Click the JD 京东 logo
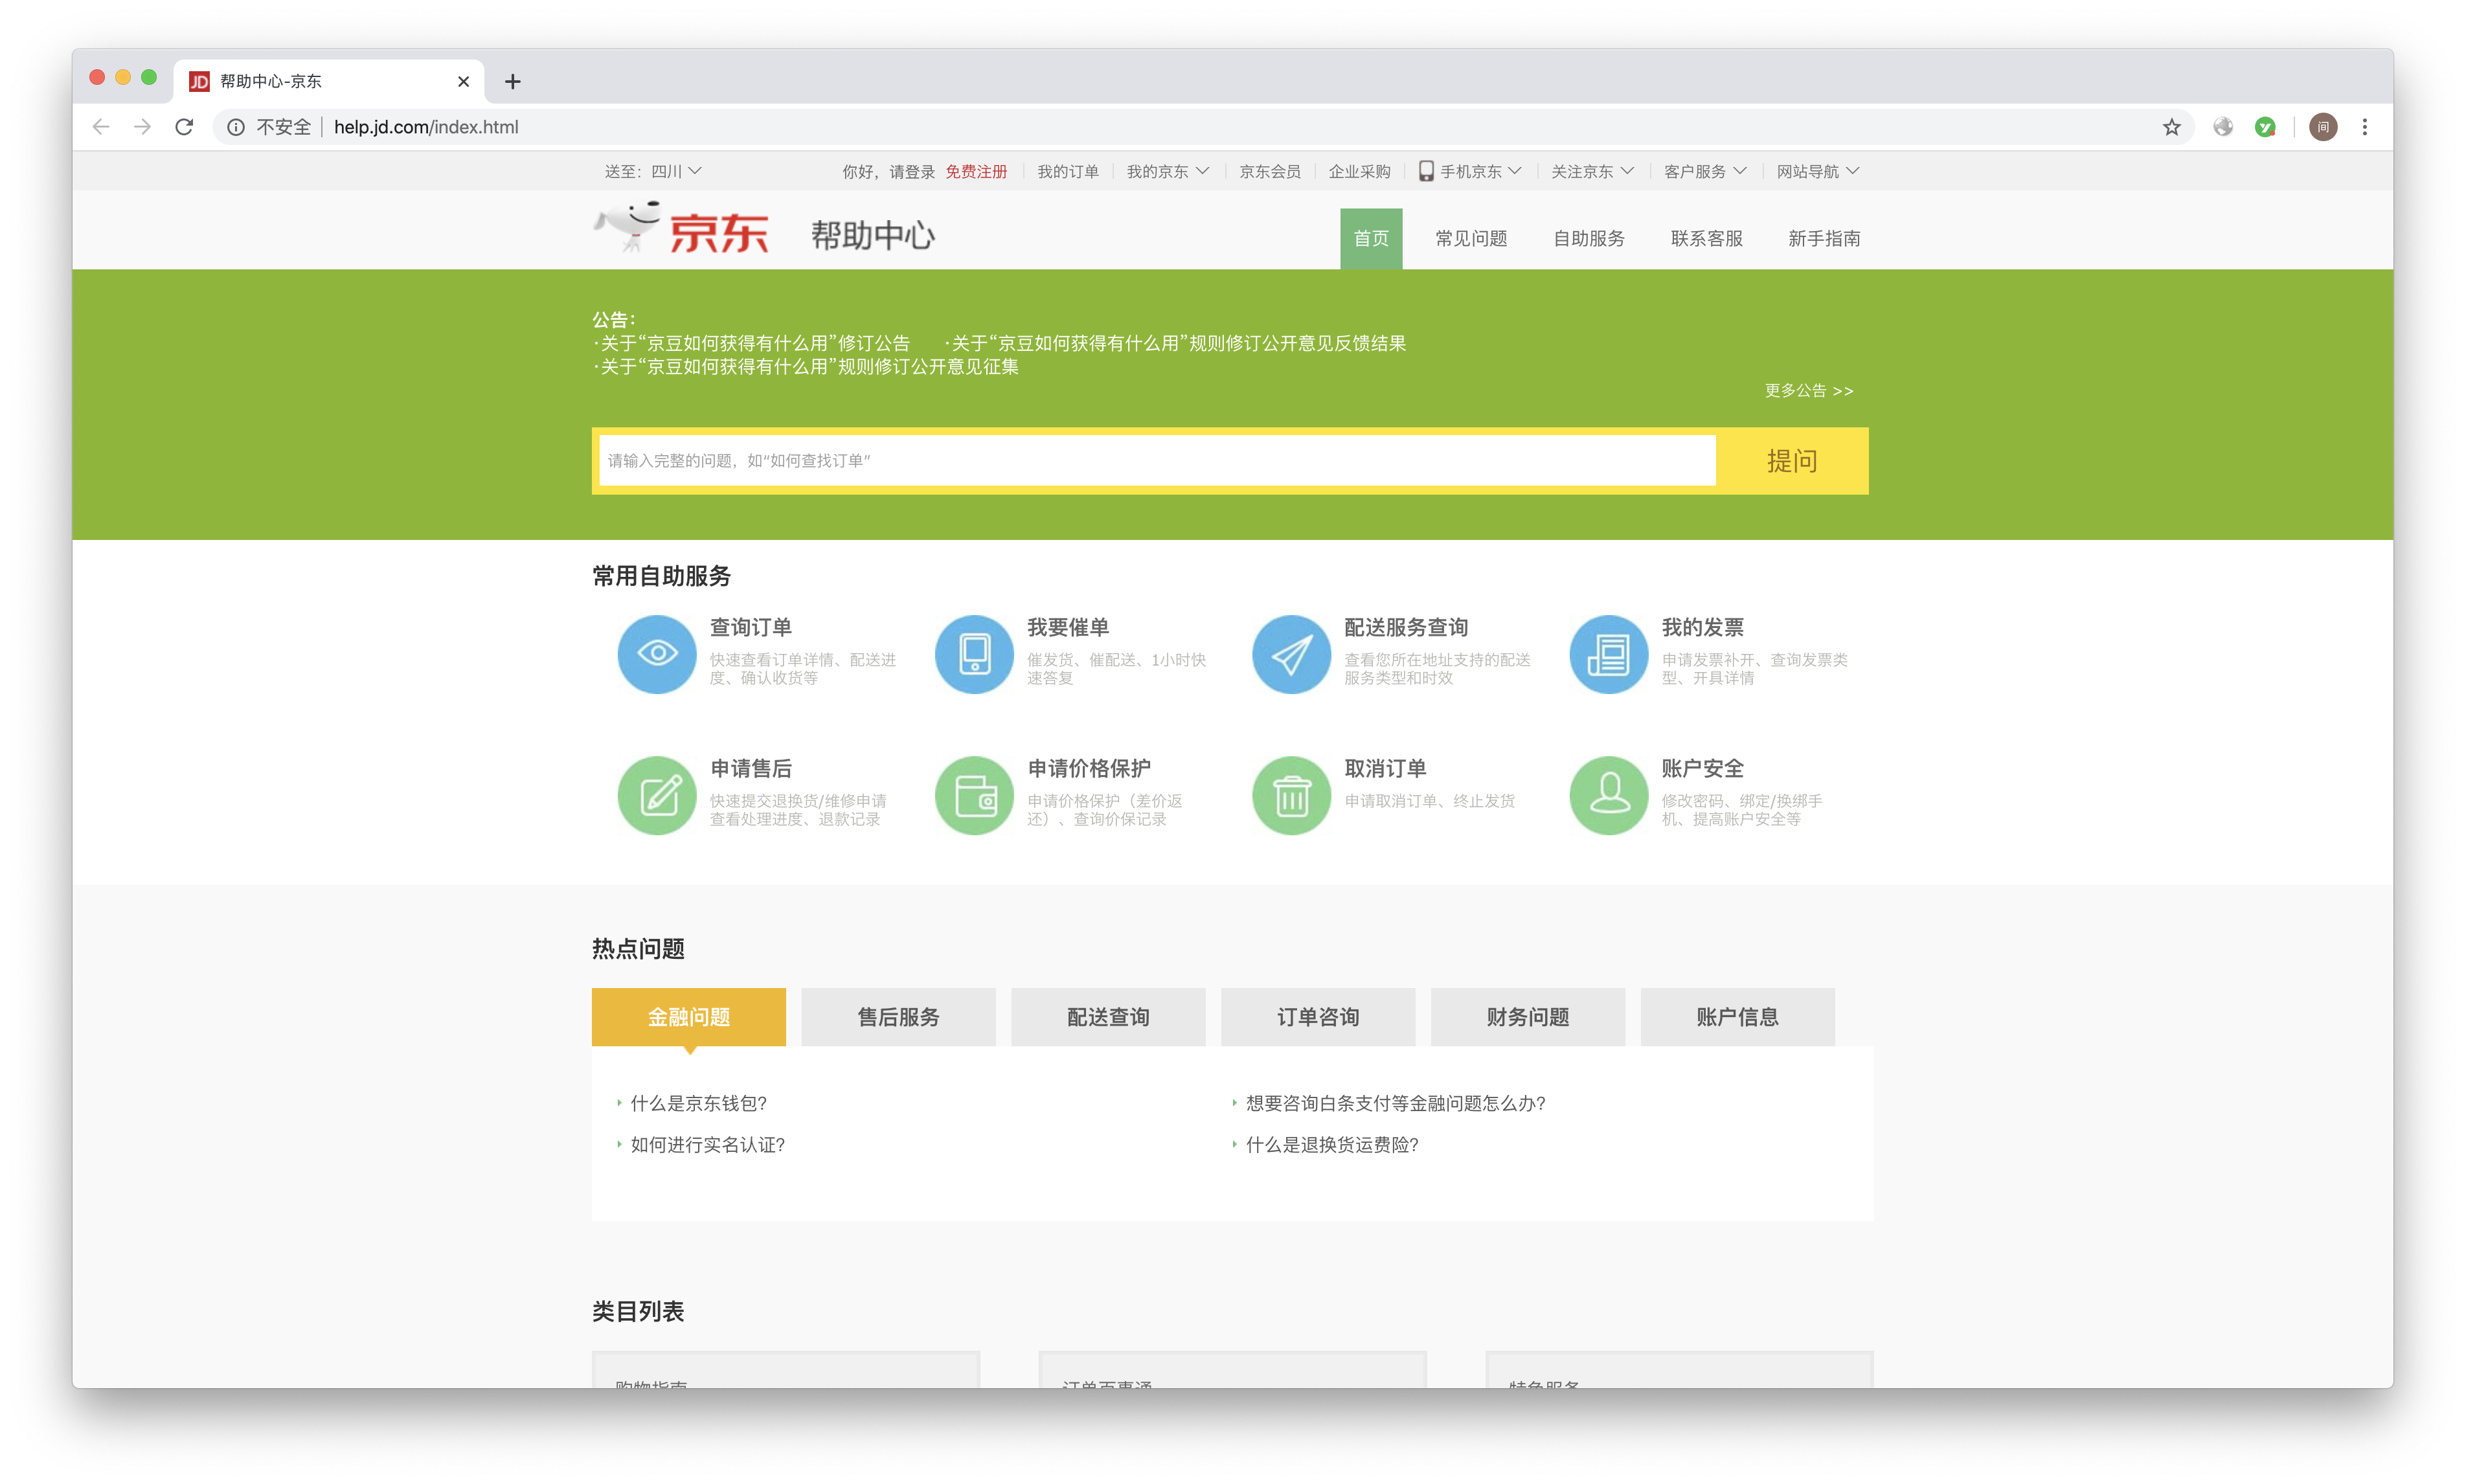The width and height of the screenshot is (2466, 1484). 681,229
